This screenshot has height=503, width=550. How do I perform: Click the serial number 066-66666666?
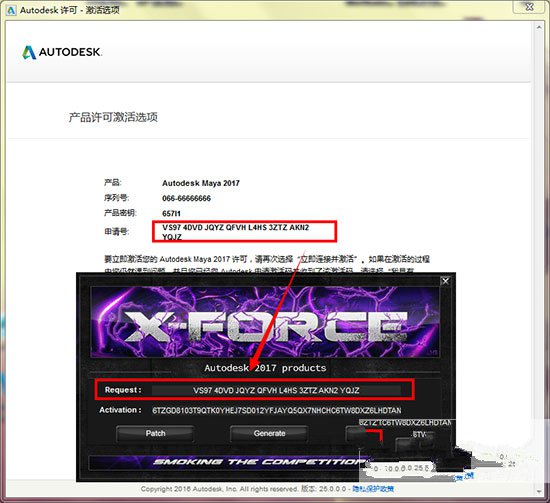coord(186,199)
